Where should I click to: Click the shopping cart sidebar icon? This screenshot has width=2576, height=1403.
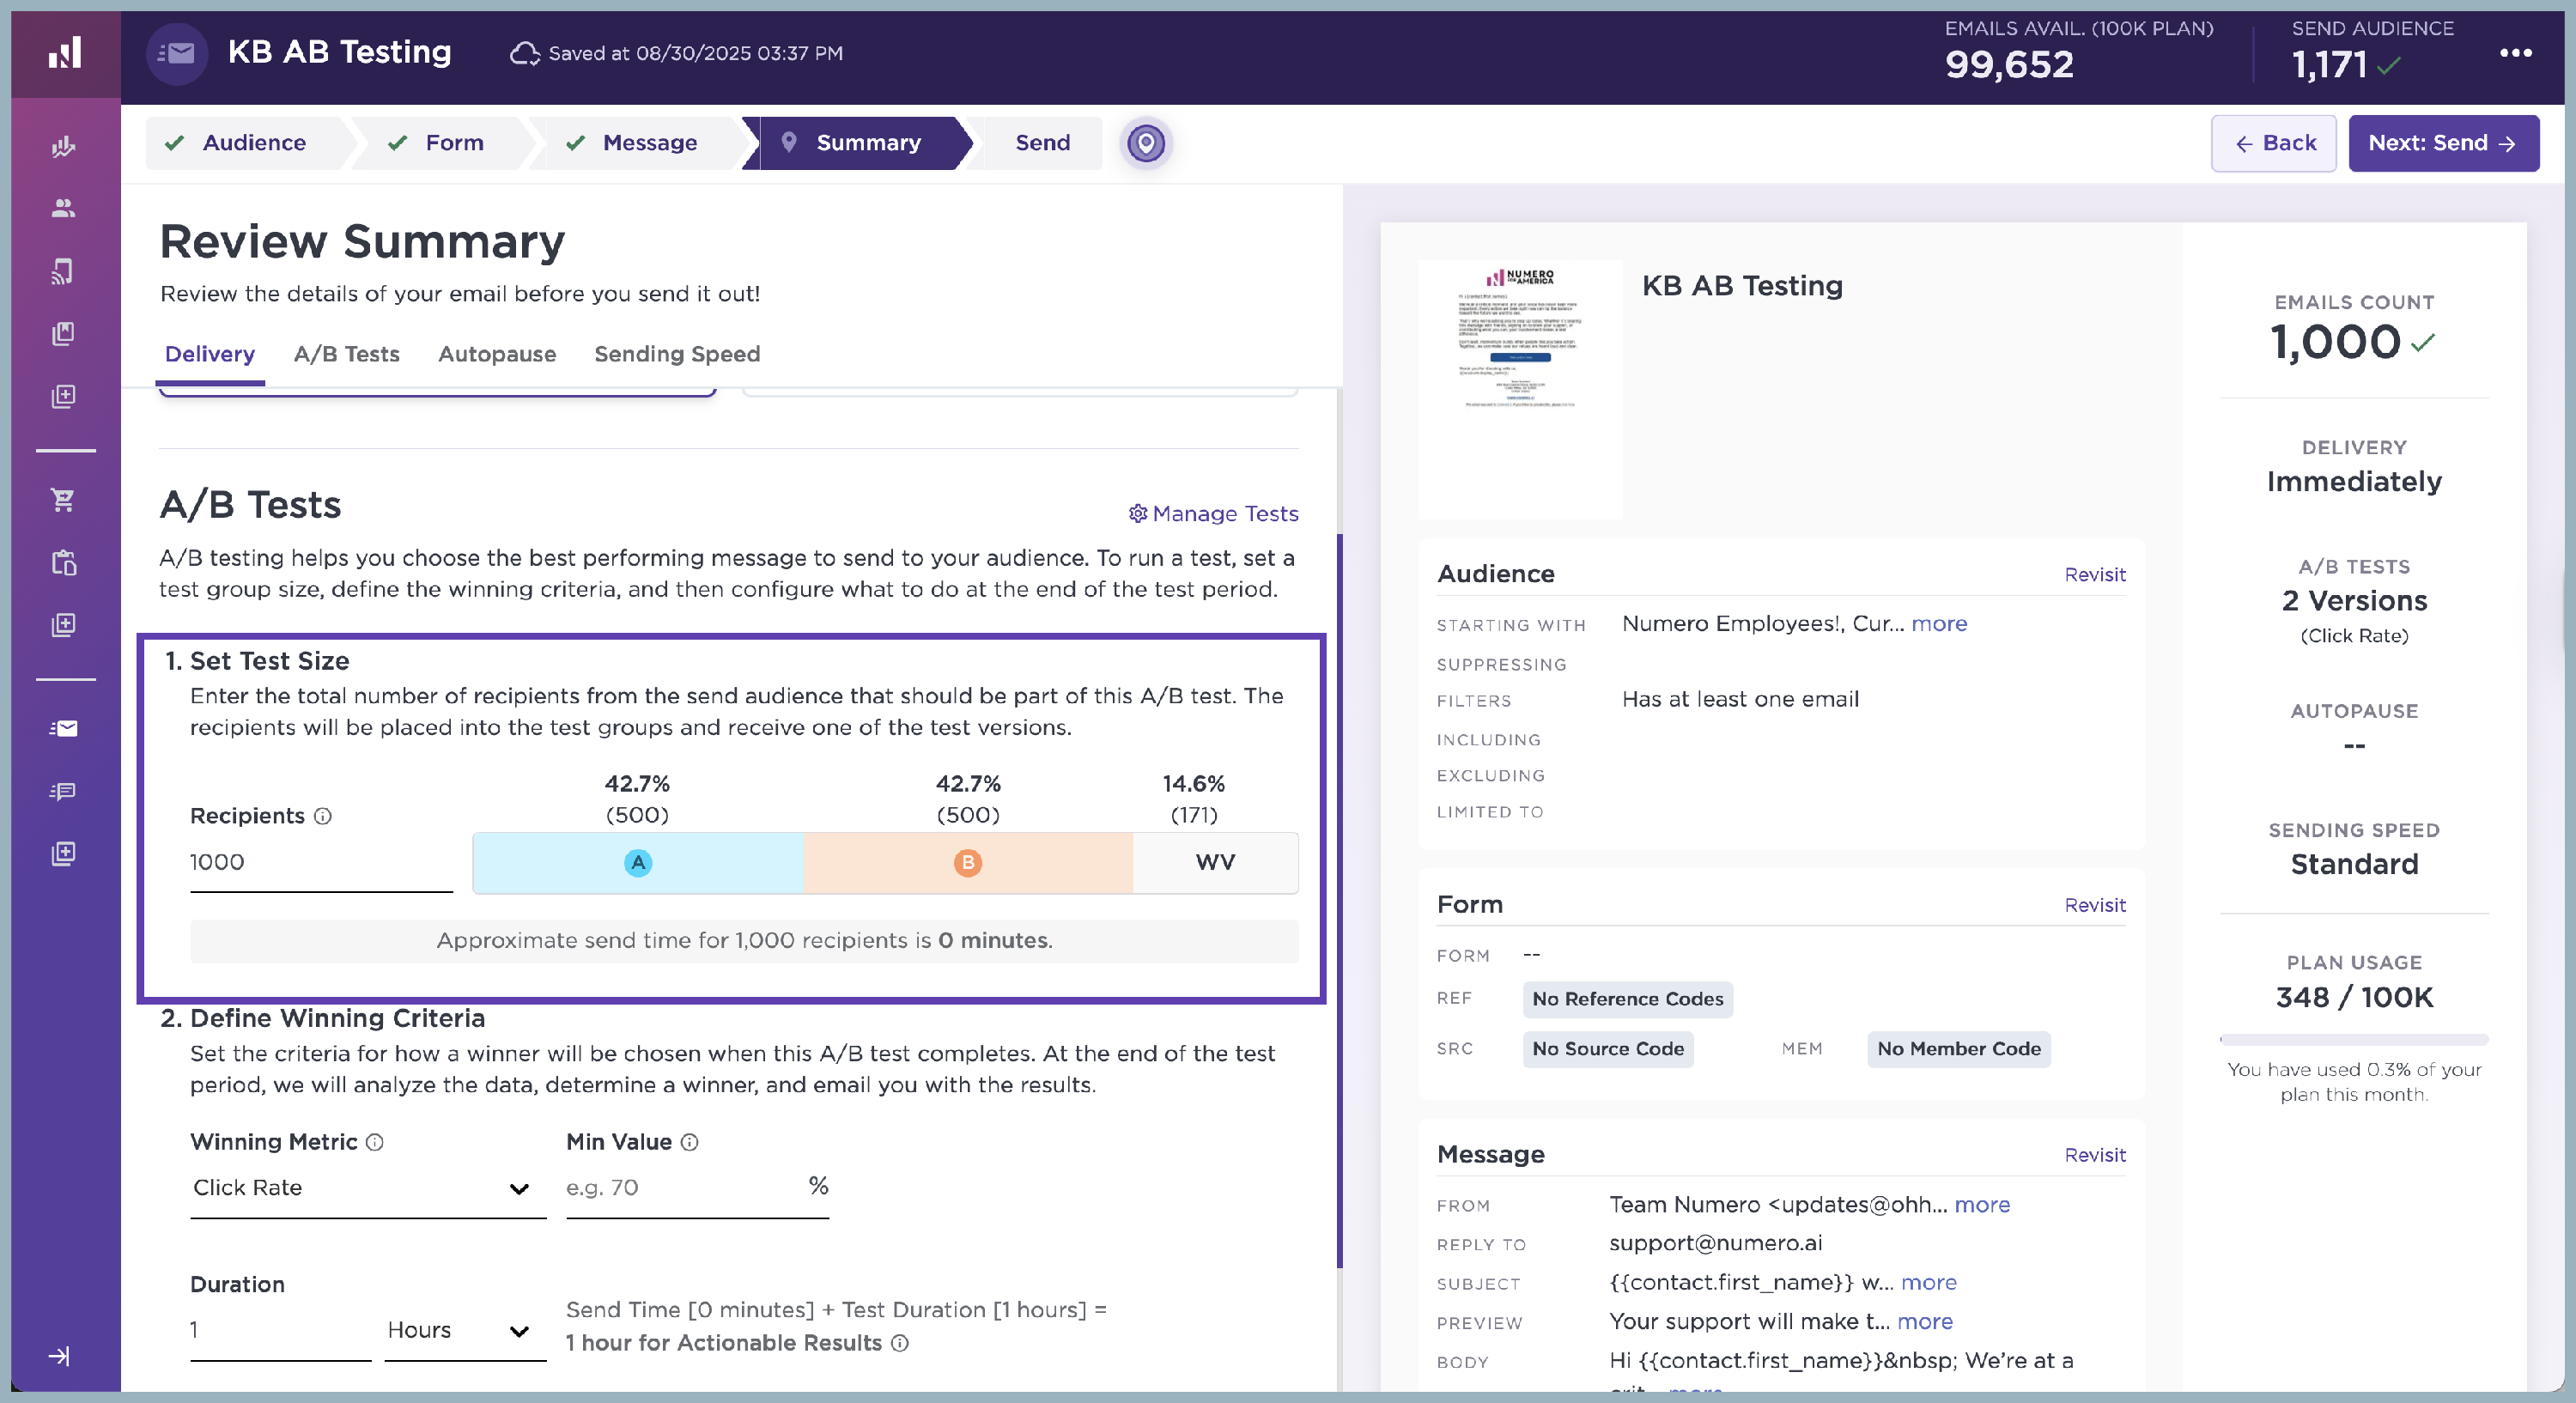coord(63,500)
